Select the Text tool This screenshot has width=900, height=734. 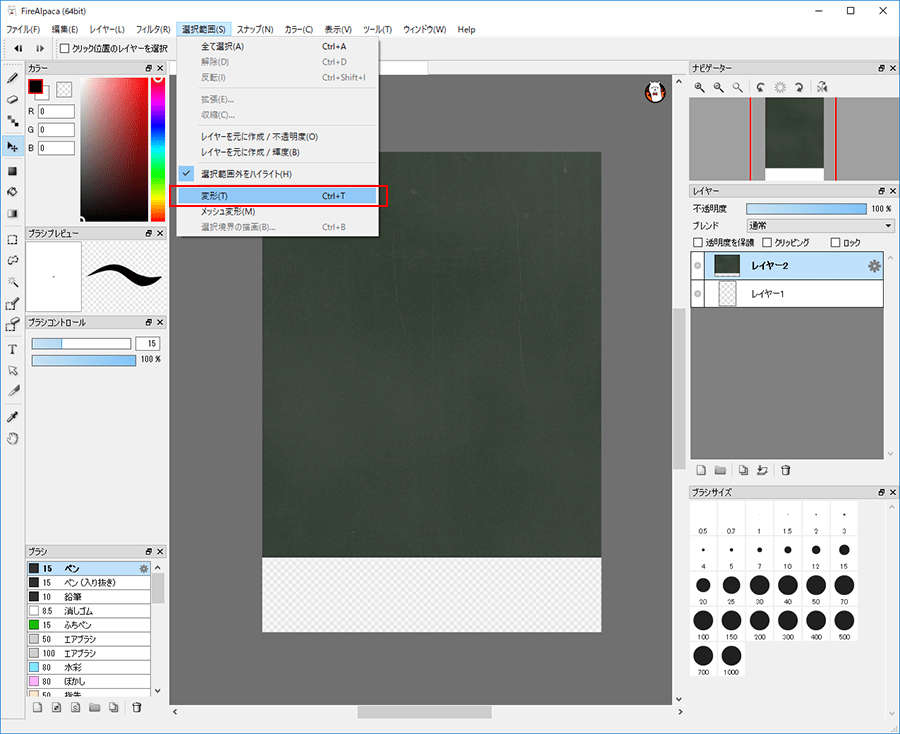coord(13,349)
